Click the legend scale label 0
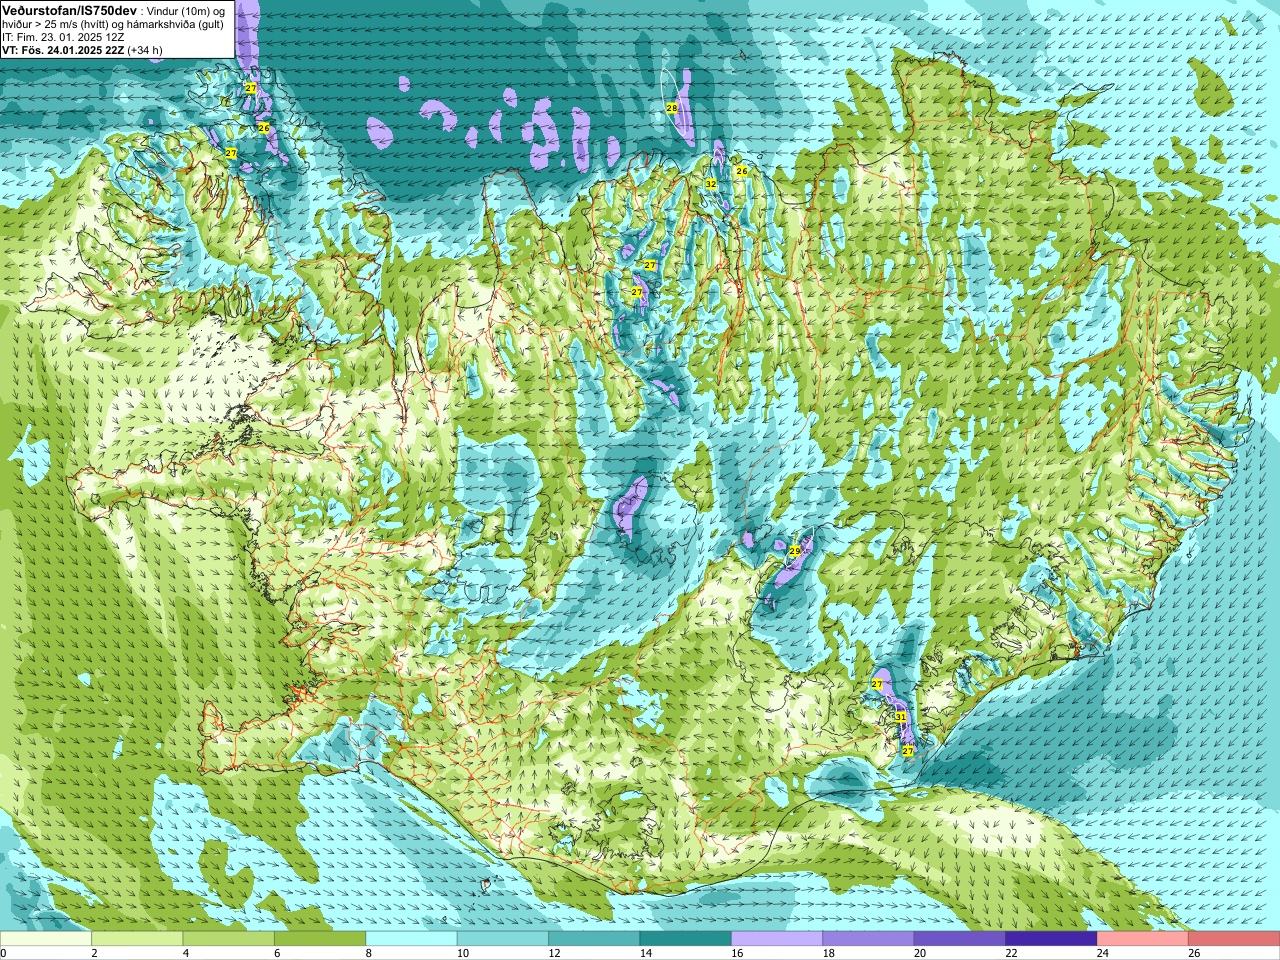 [4, 954]
